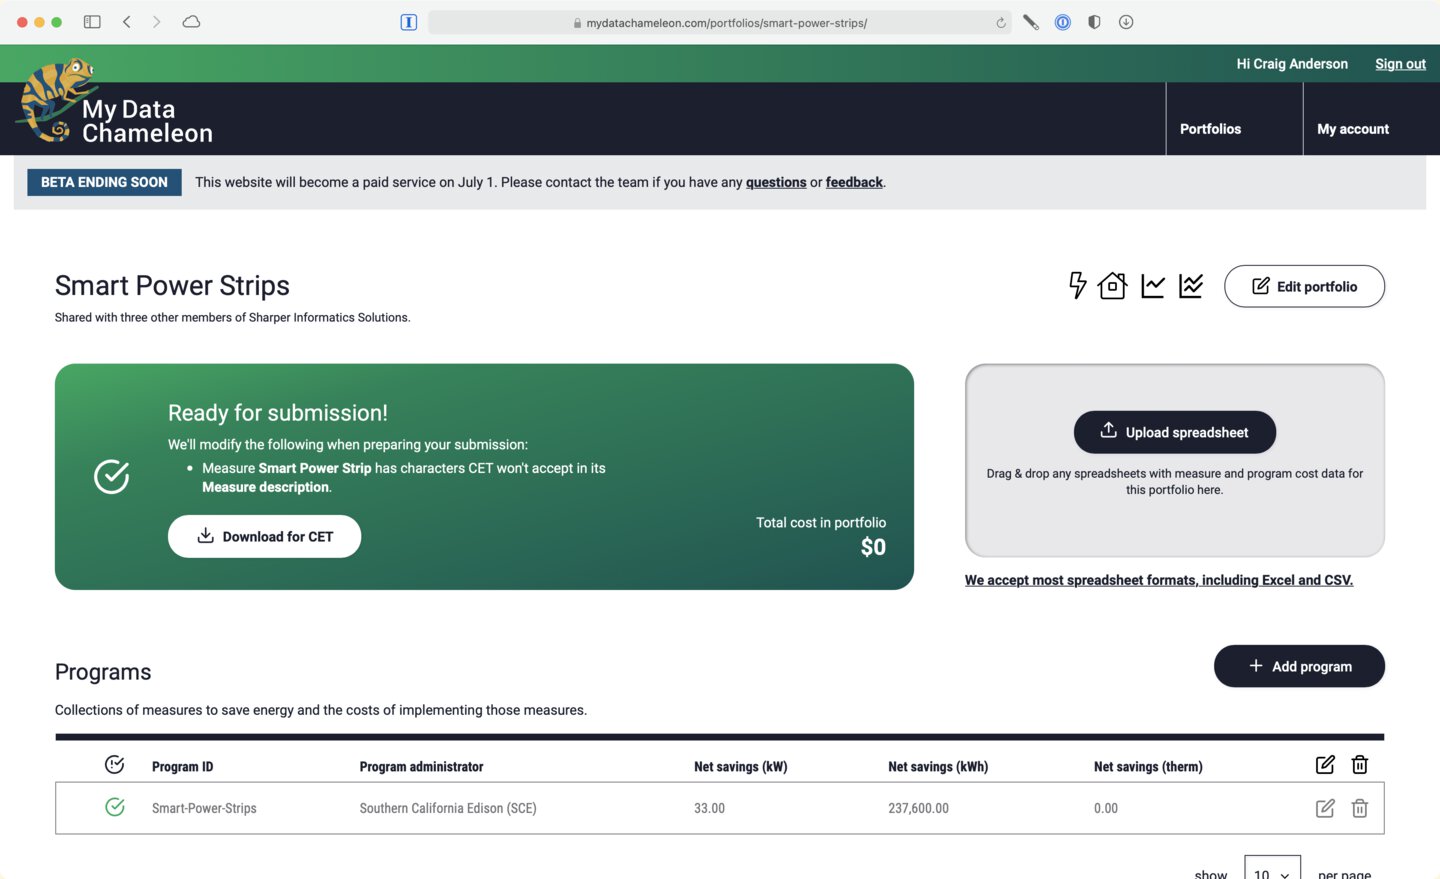
Task: Toggle the Smart-Power-Strips row check status
Action: (x=115, y=807)
